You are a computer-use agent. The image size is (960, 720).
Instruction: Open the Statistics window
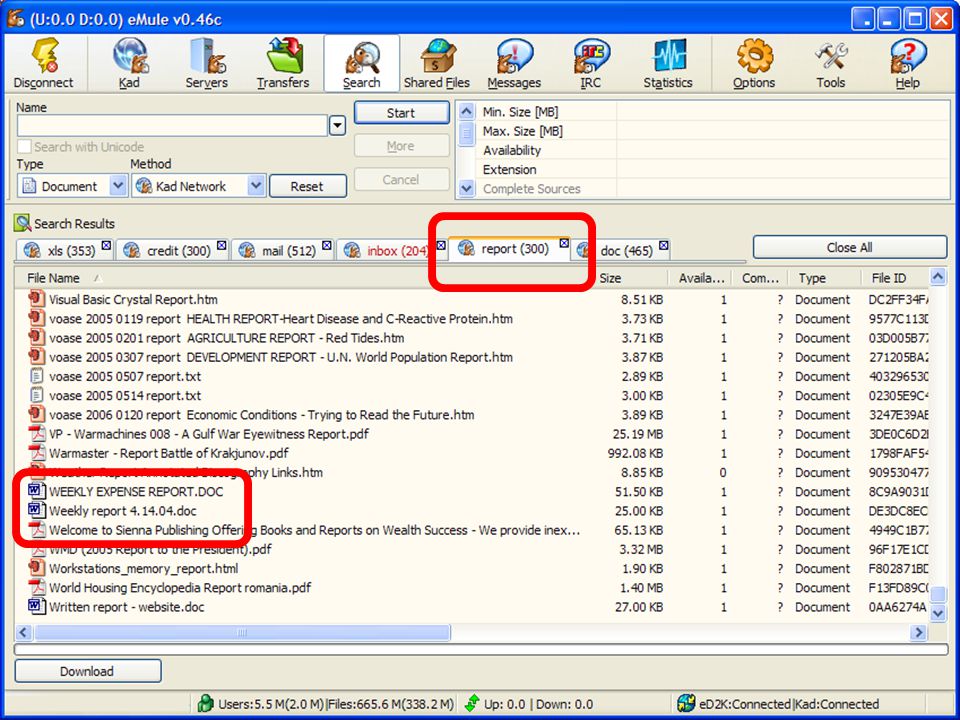(668, 63)
